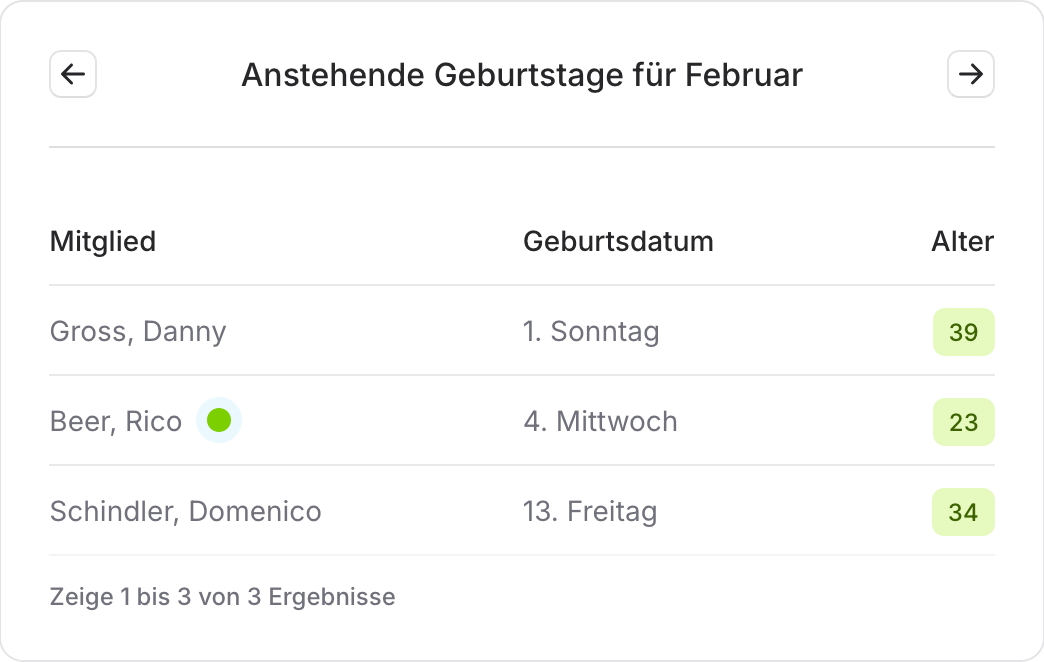Open the entry for Beer, Rico

(115, 421)
